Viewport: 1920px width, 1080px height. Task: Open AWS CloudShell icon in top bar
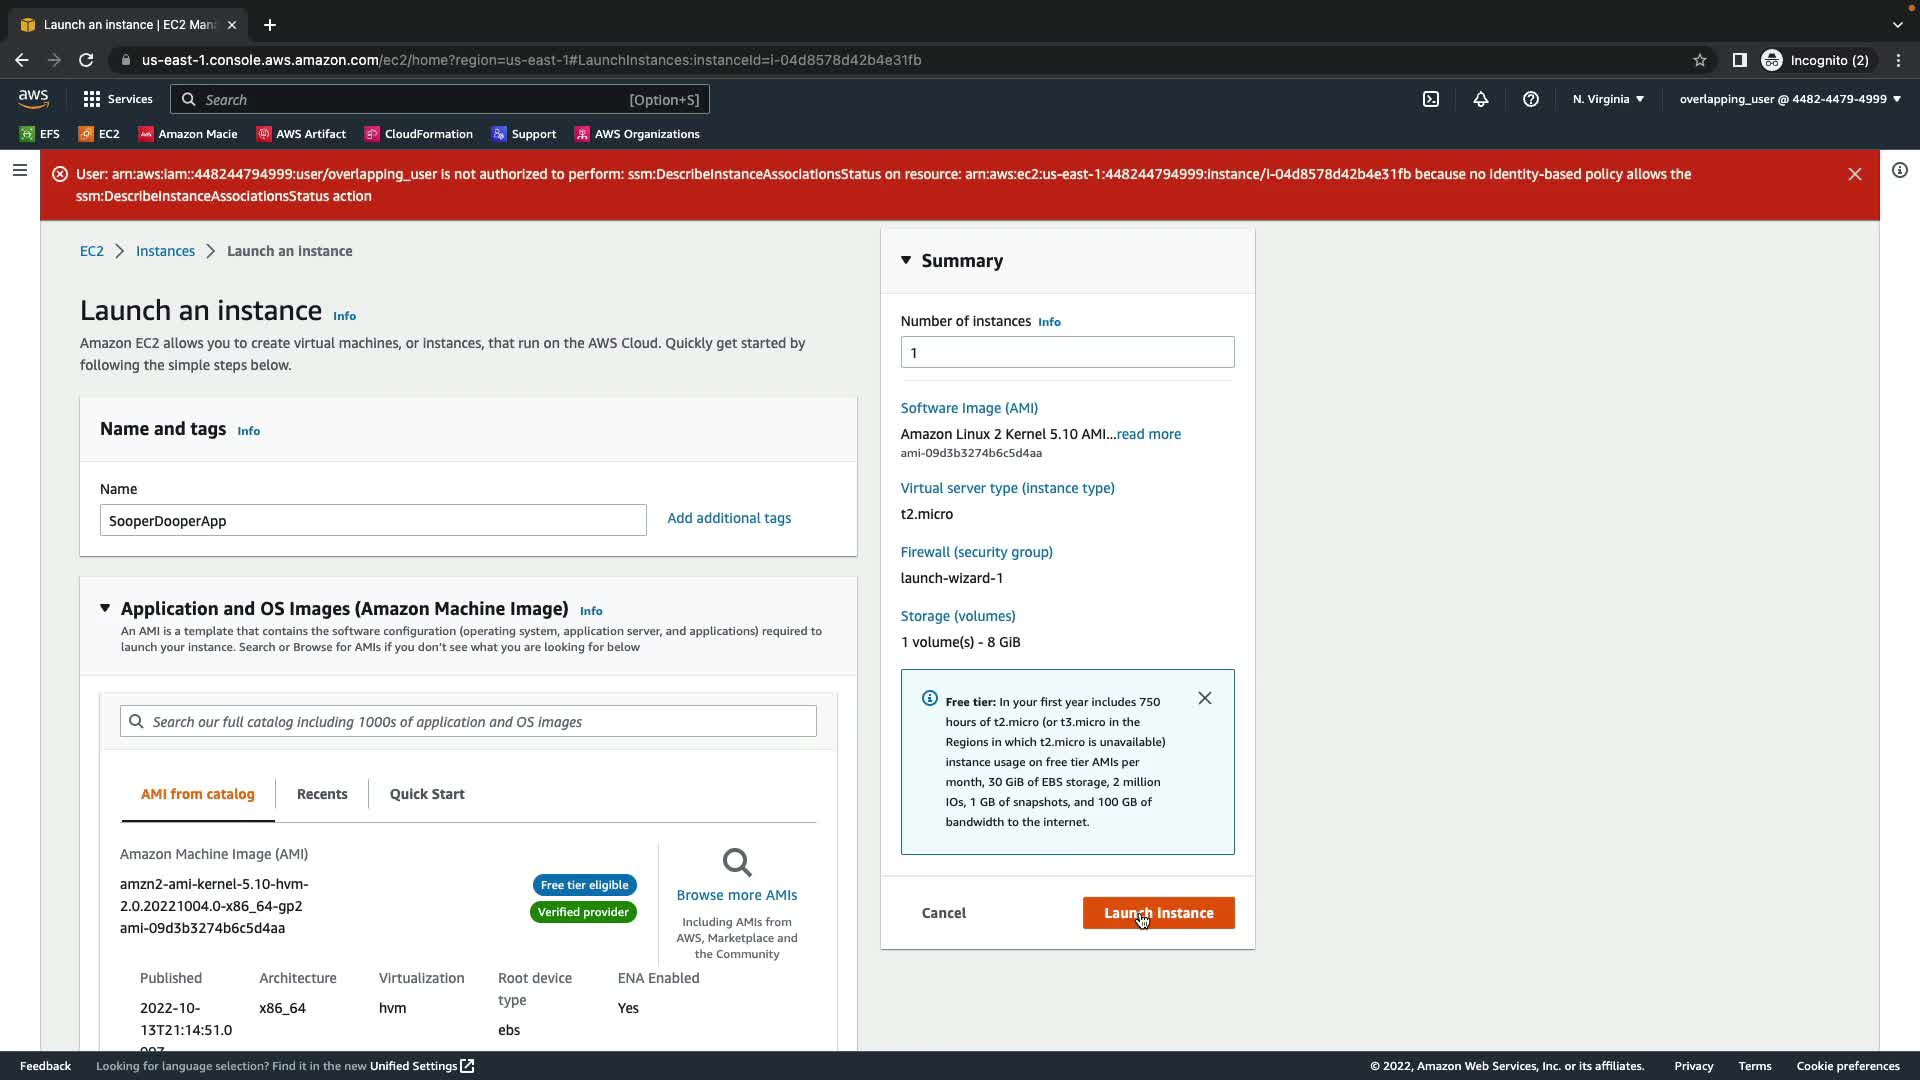(1431, 99)
